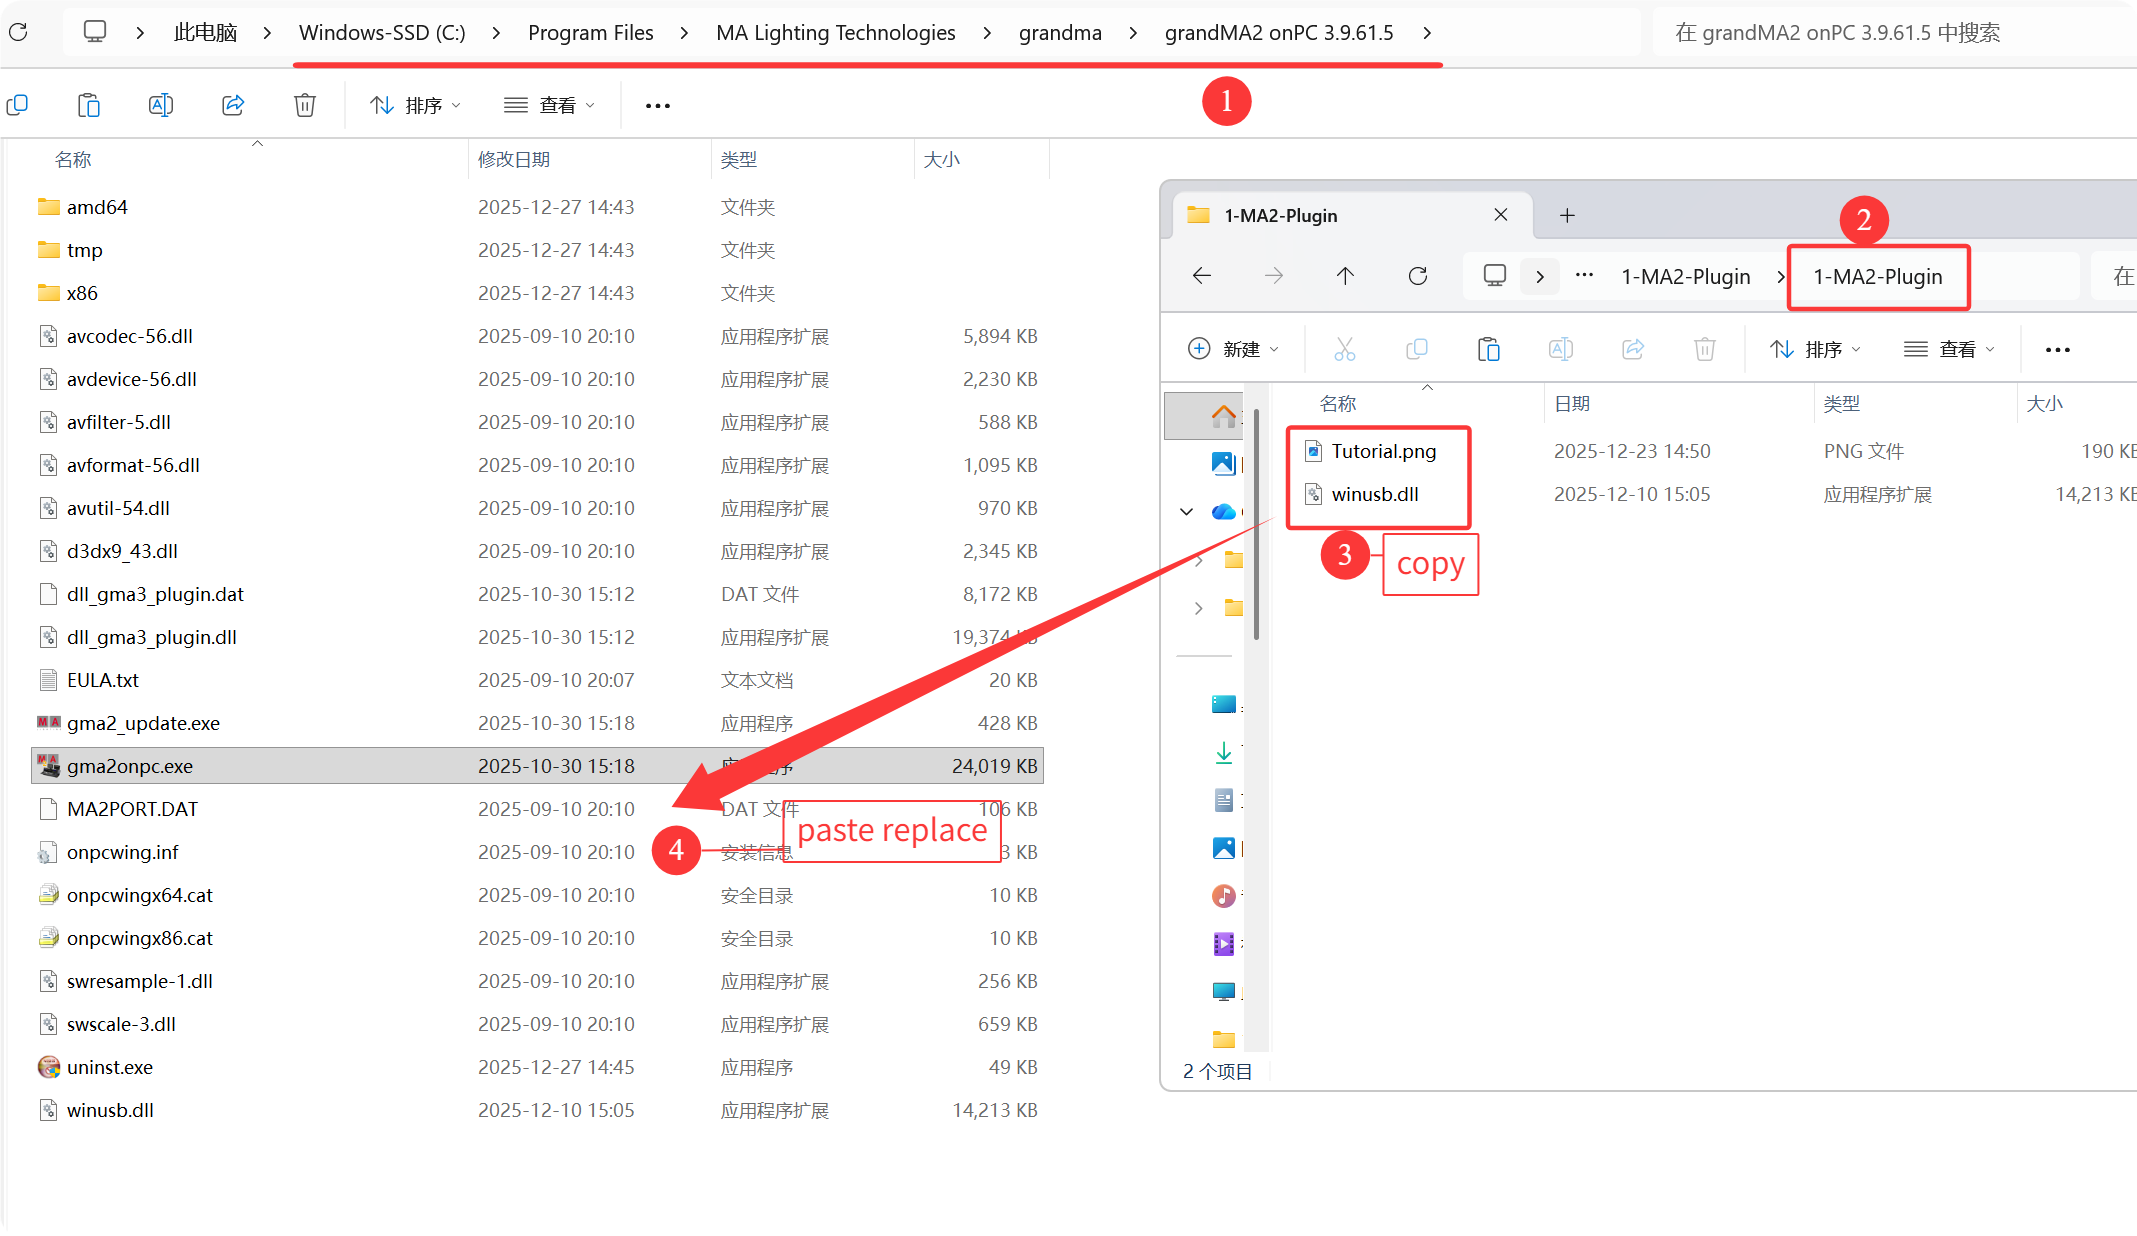Viewport: 2137px width, 1236px height.
Task: Sort by 修改日期 column header
Action: click(x=514, y=160)
